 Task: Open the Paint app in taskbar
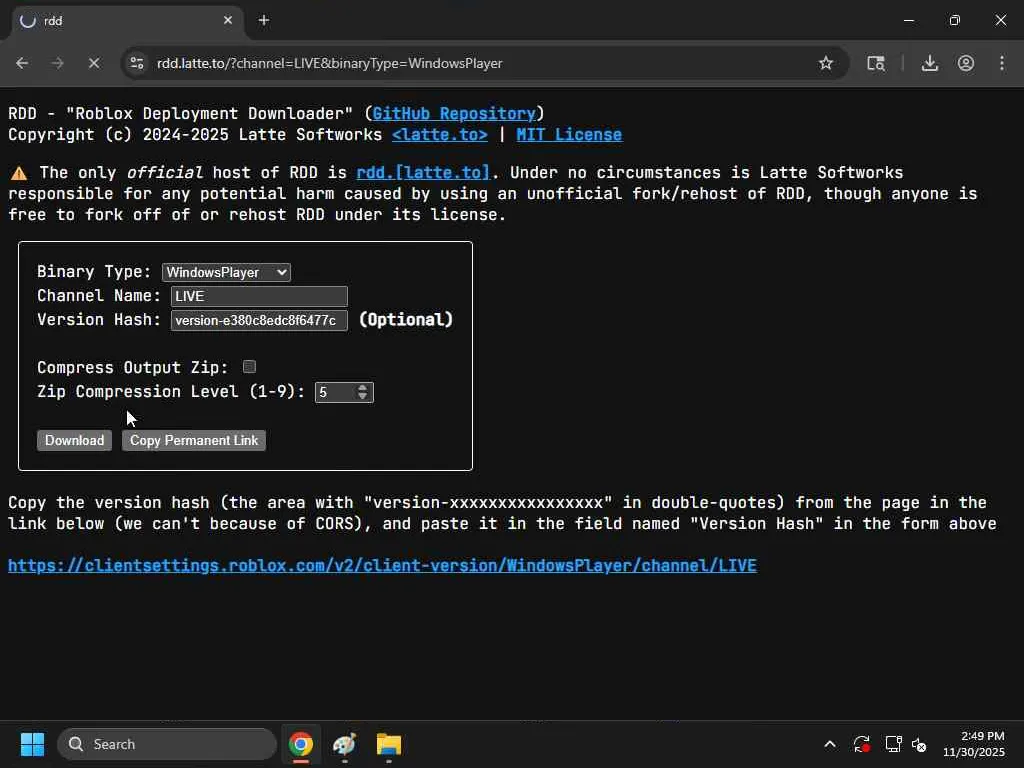coord(344,744)
